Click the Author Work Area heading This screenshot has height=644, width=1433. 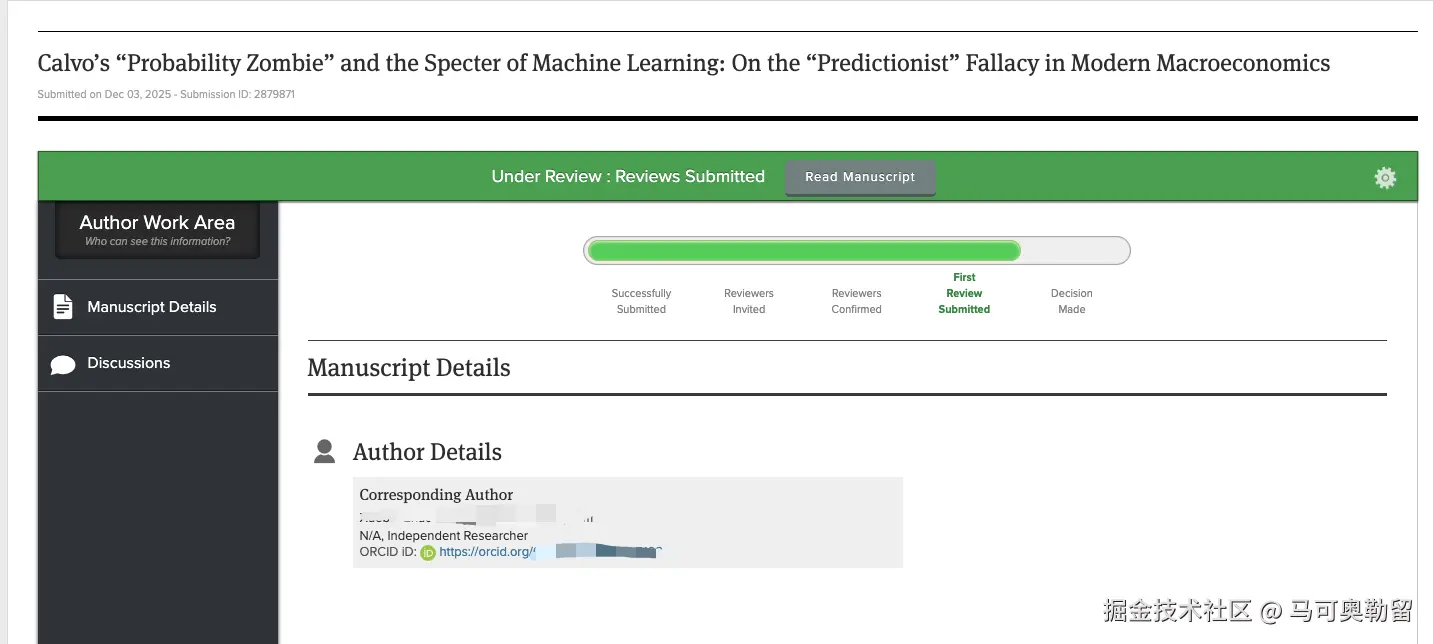(x=157, y=222)
